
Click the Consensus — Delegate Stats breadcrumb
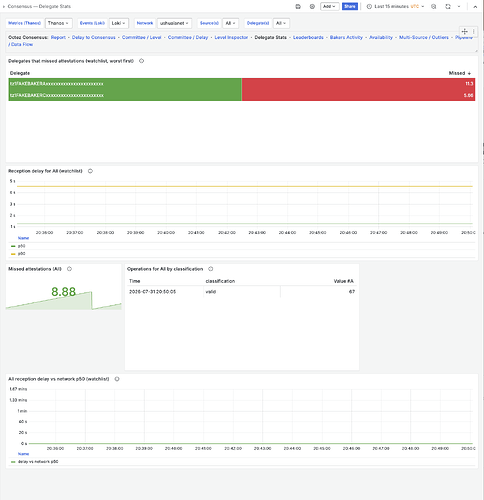tap(39, 6)
